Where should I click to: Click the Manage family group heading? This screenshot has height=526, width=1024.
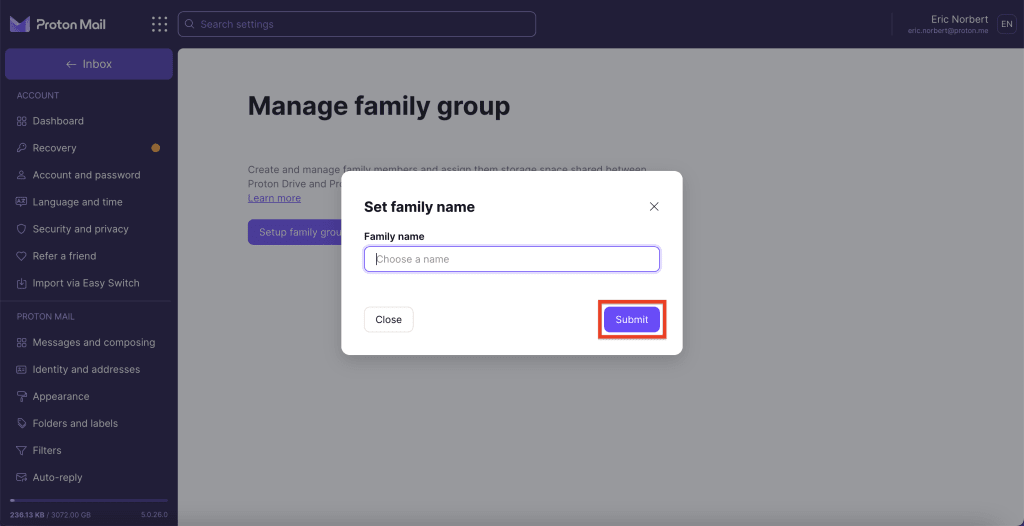pos(379,106)
